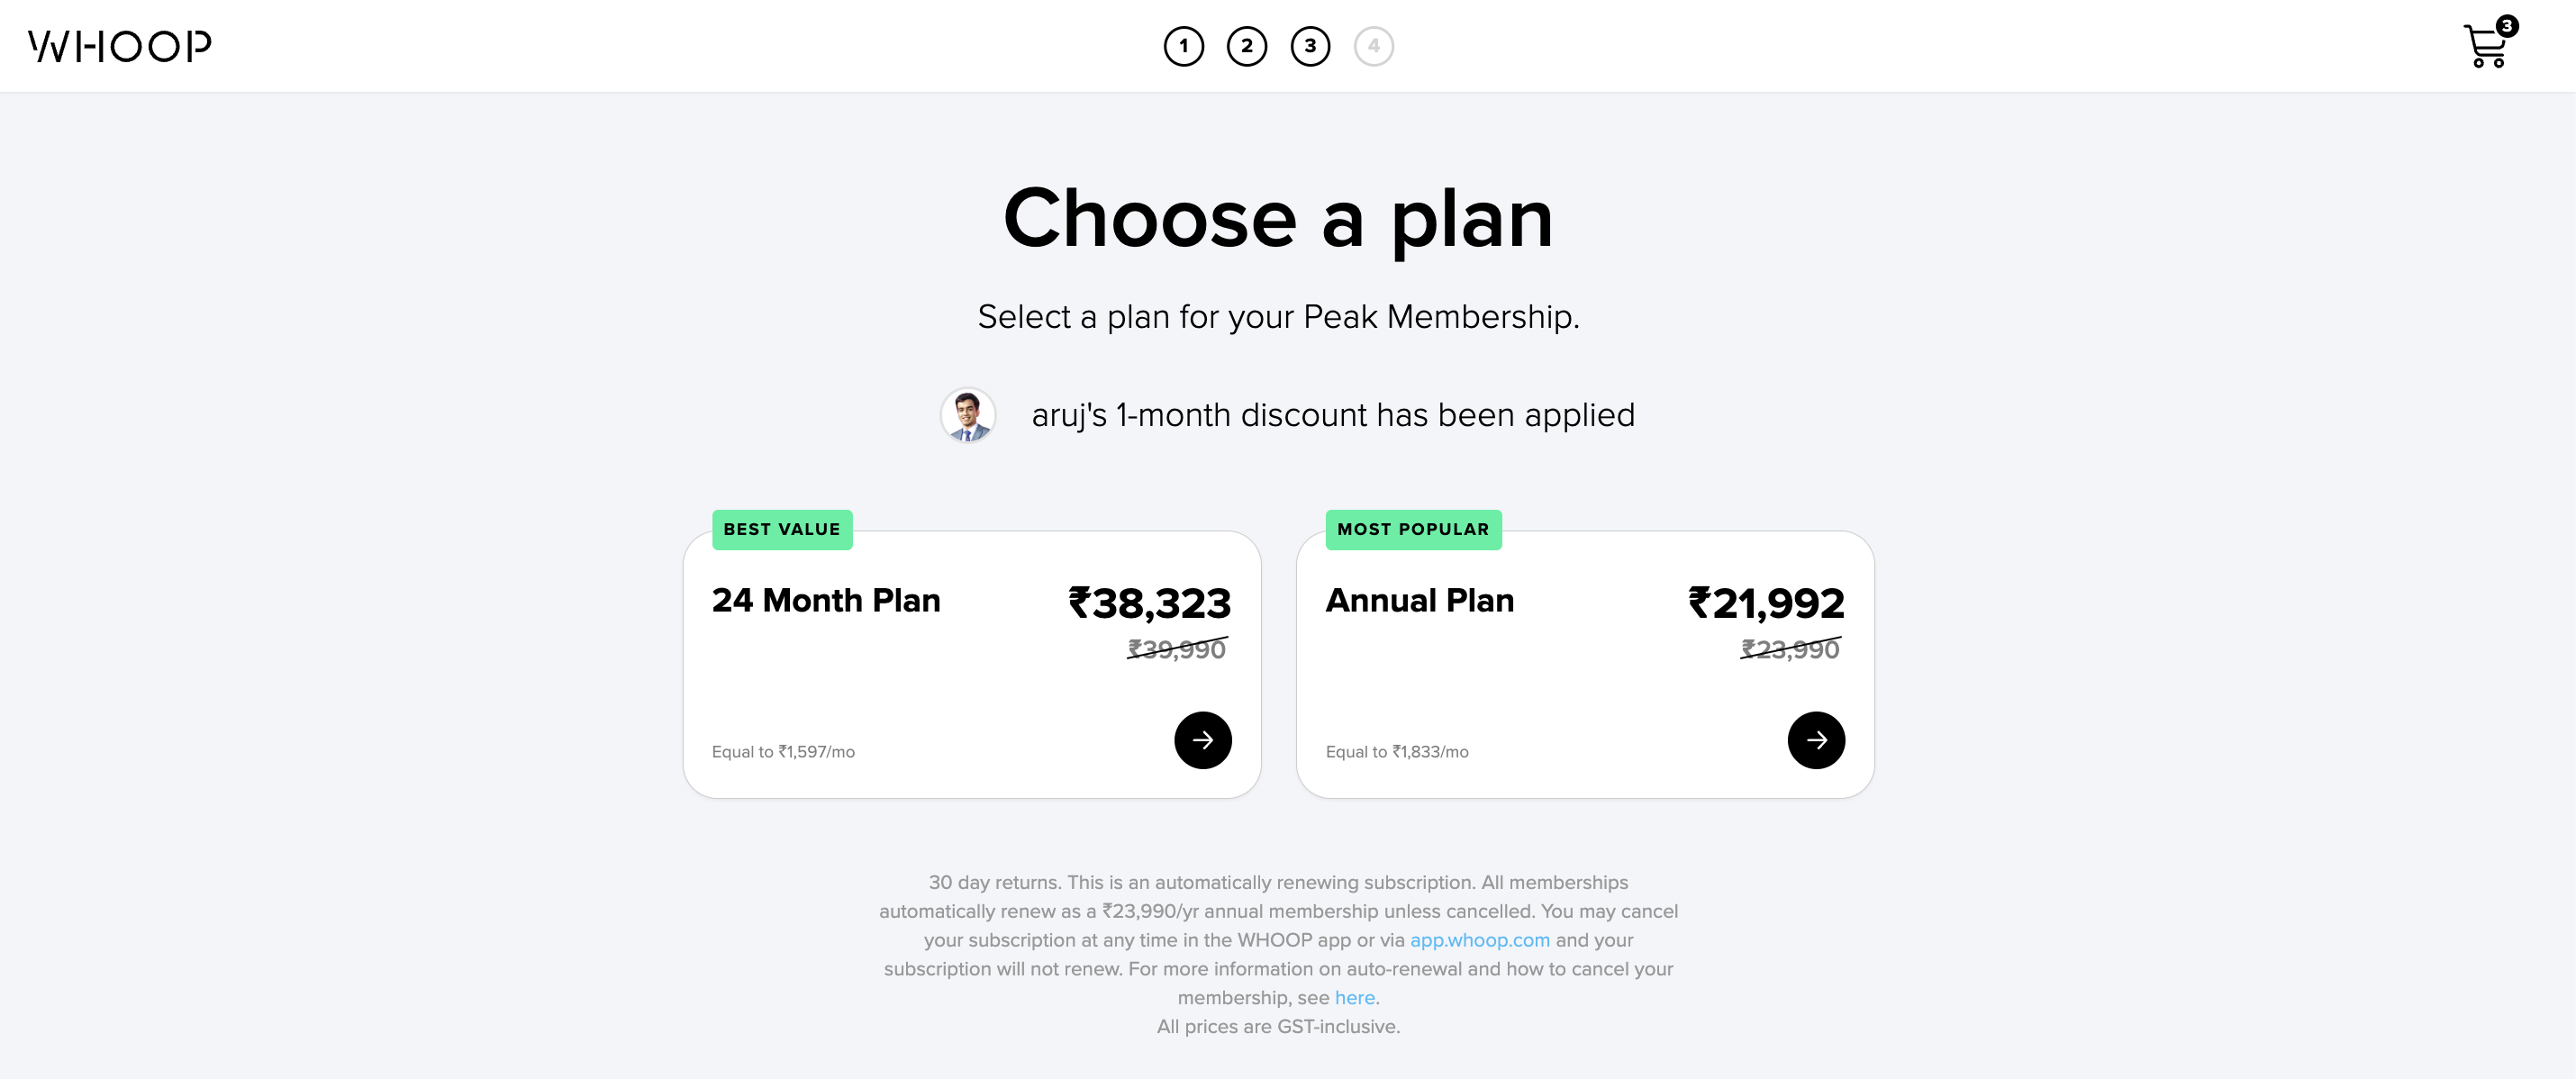Screen dimensions: 2576x1079
Task: Click the ₹21,992 price
Action: (x=1766, y=603)
